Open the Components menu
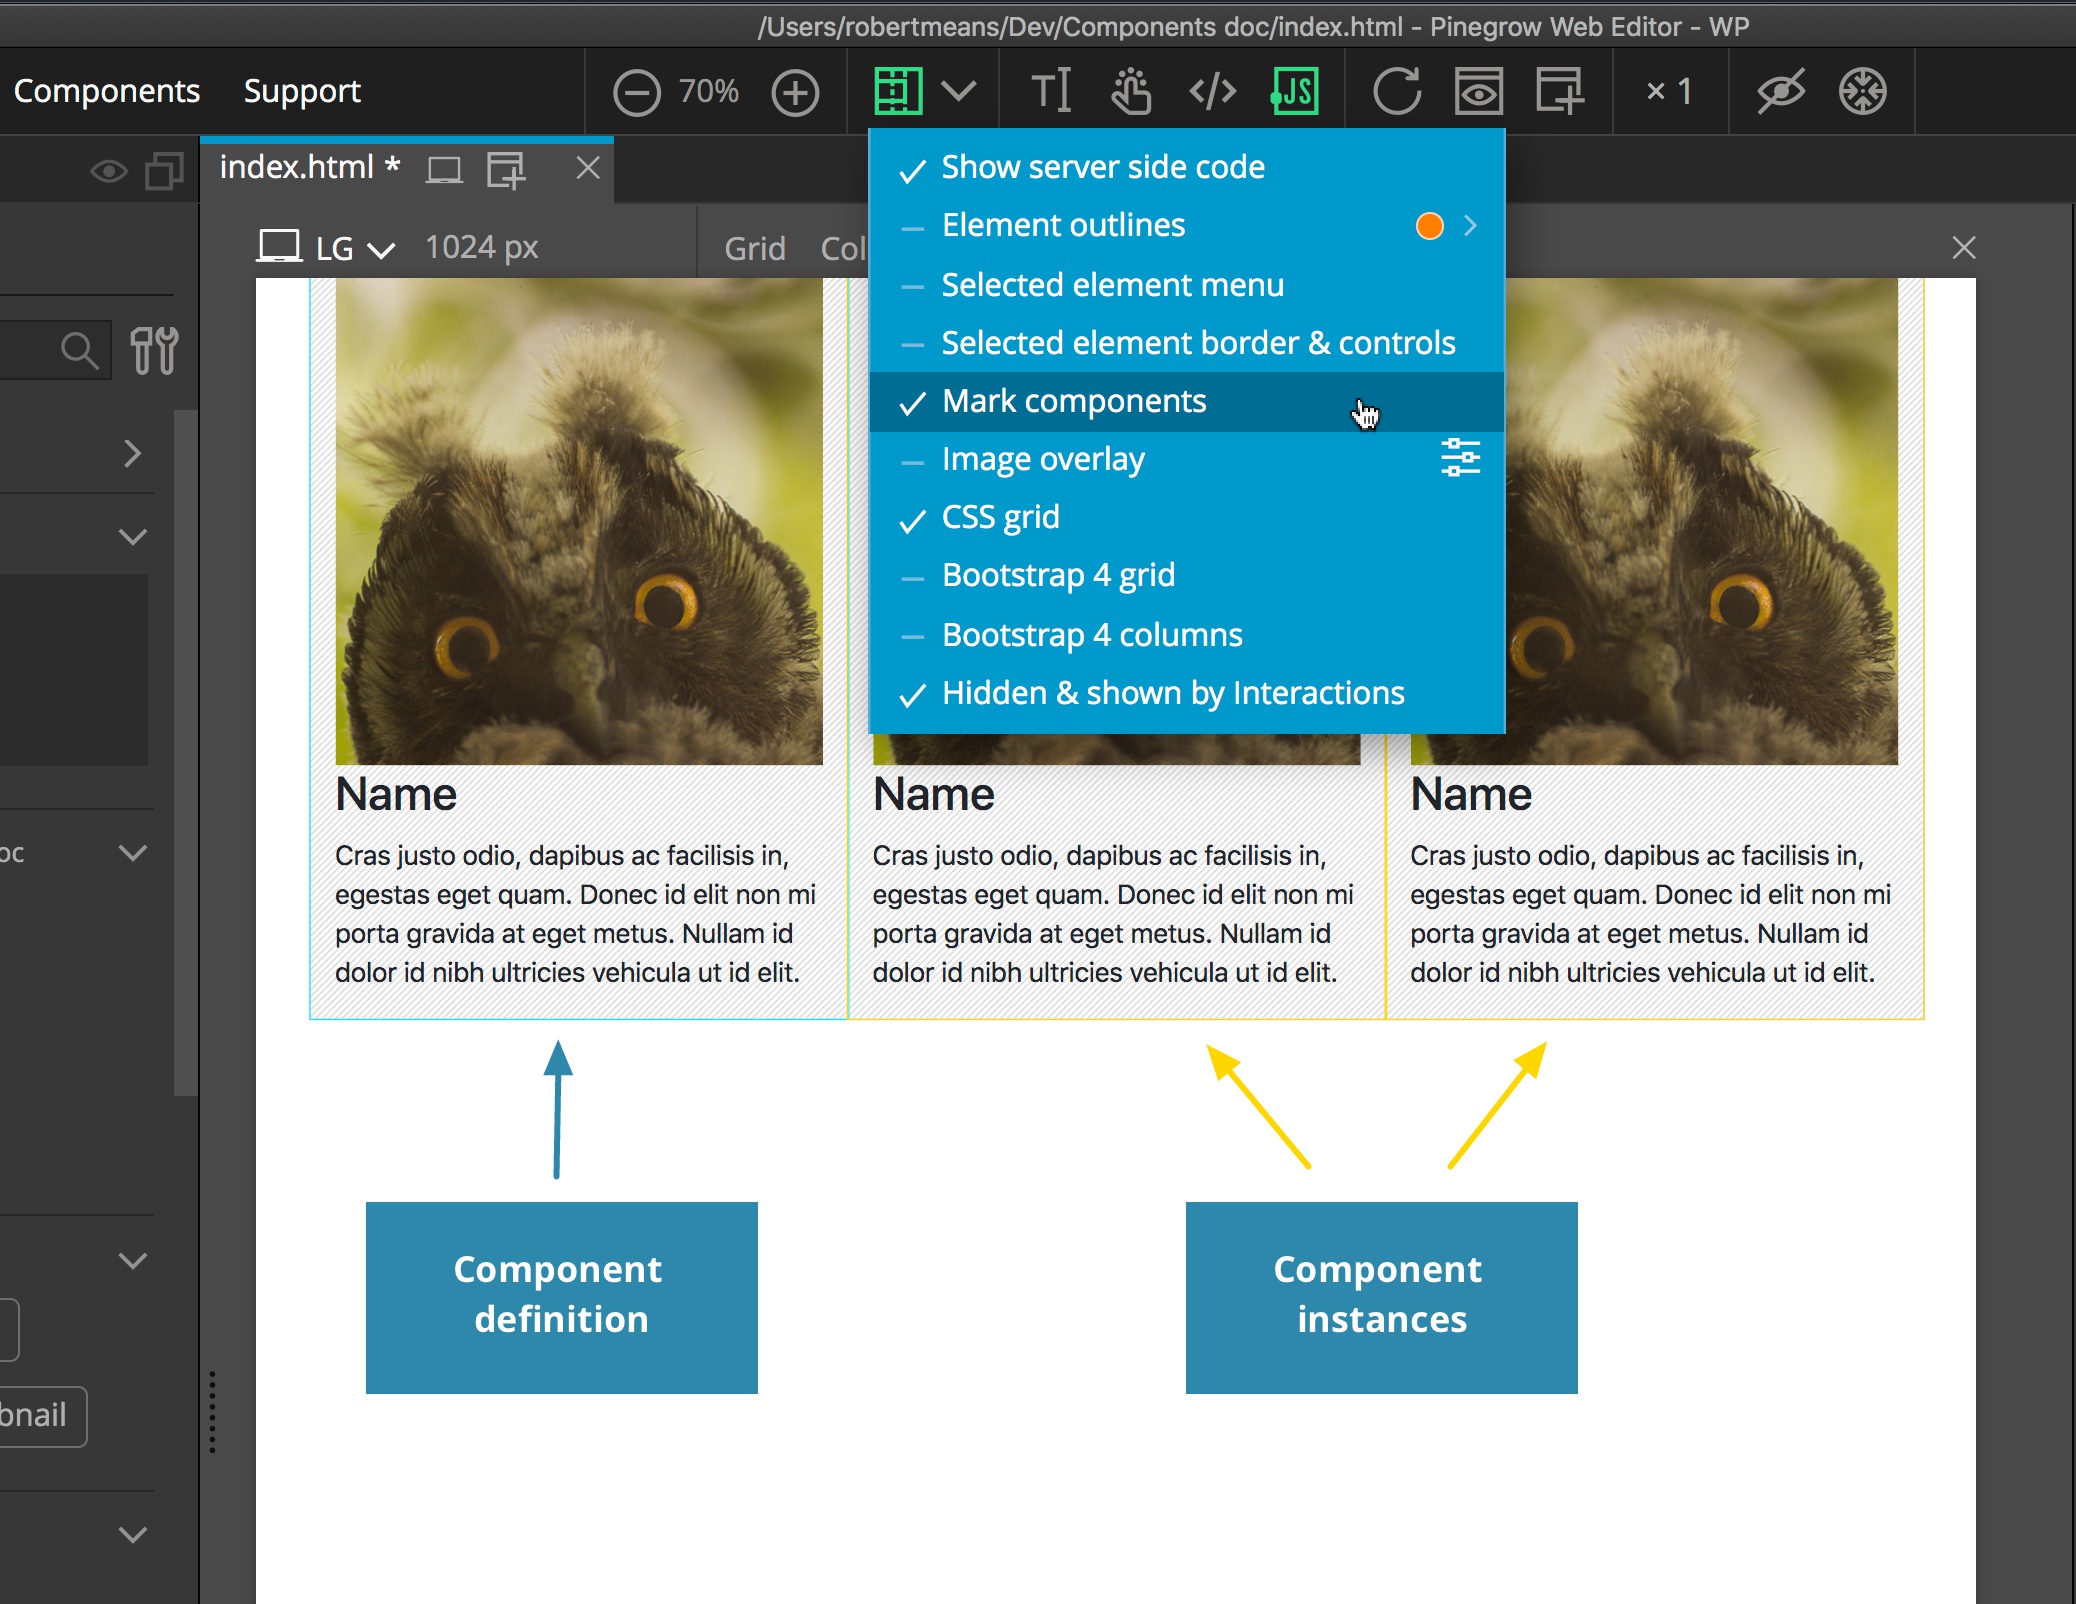 click(107, 91)
